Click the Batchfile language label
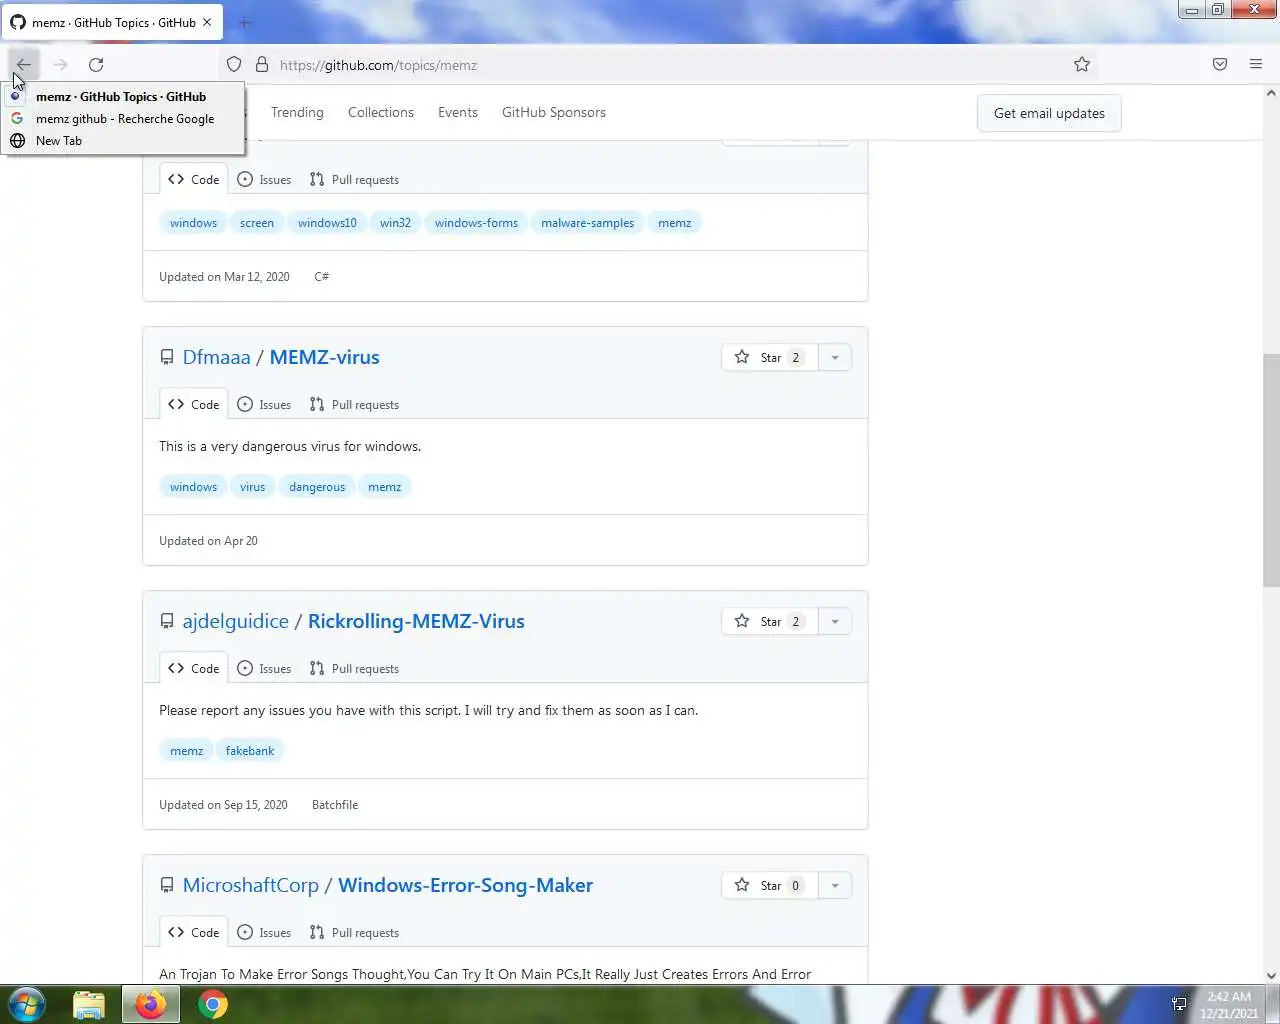Screen dimensions: 1280x1024 click(x=335, y=805)
